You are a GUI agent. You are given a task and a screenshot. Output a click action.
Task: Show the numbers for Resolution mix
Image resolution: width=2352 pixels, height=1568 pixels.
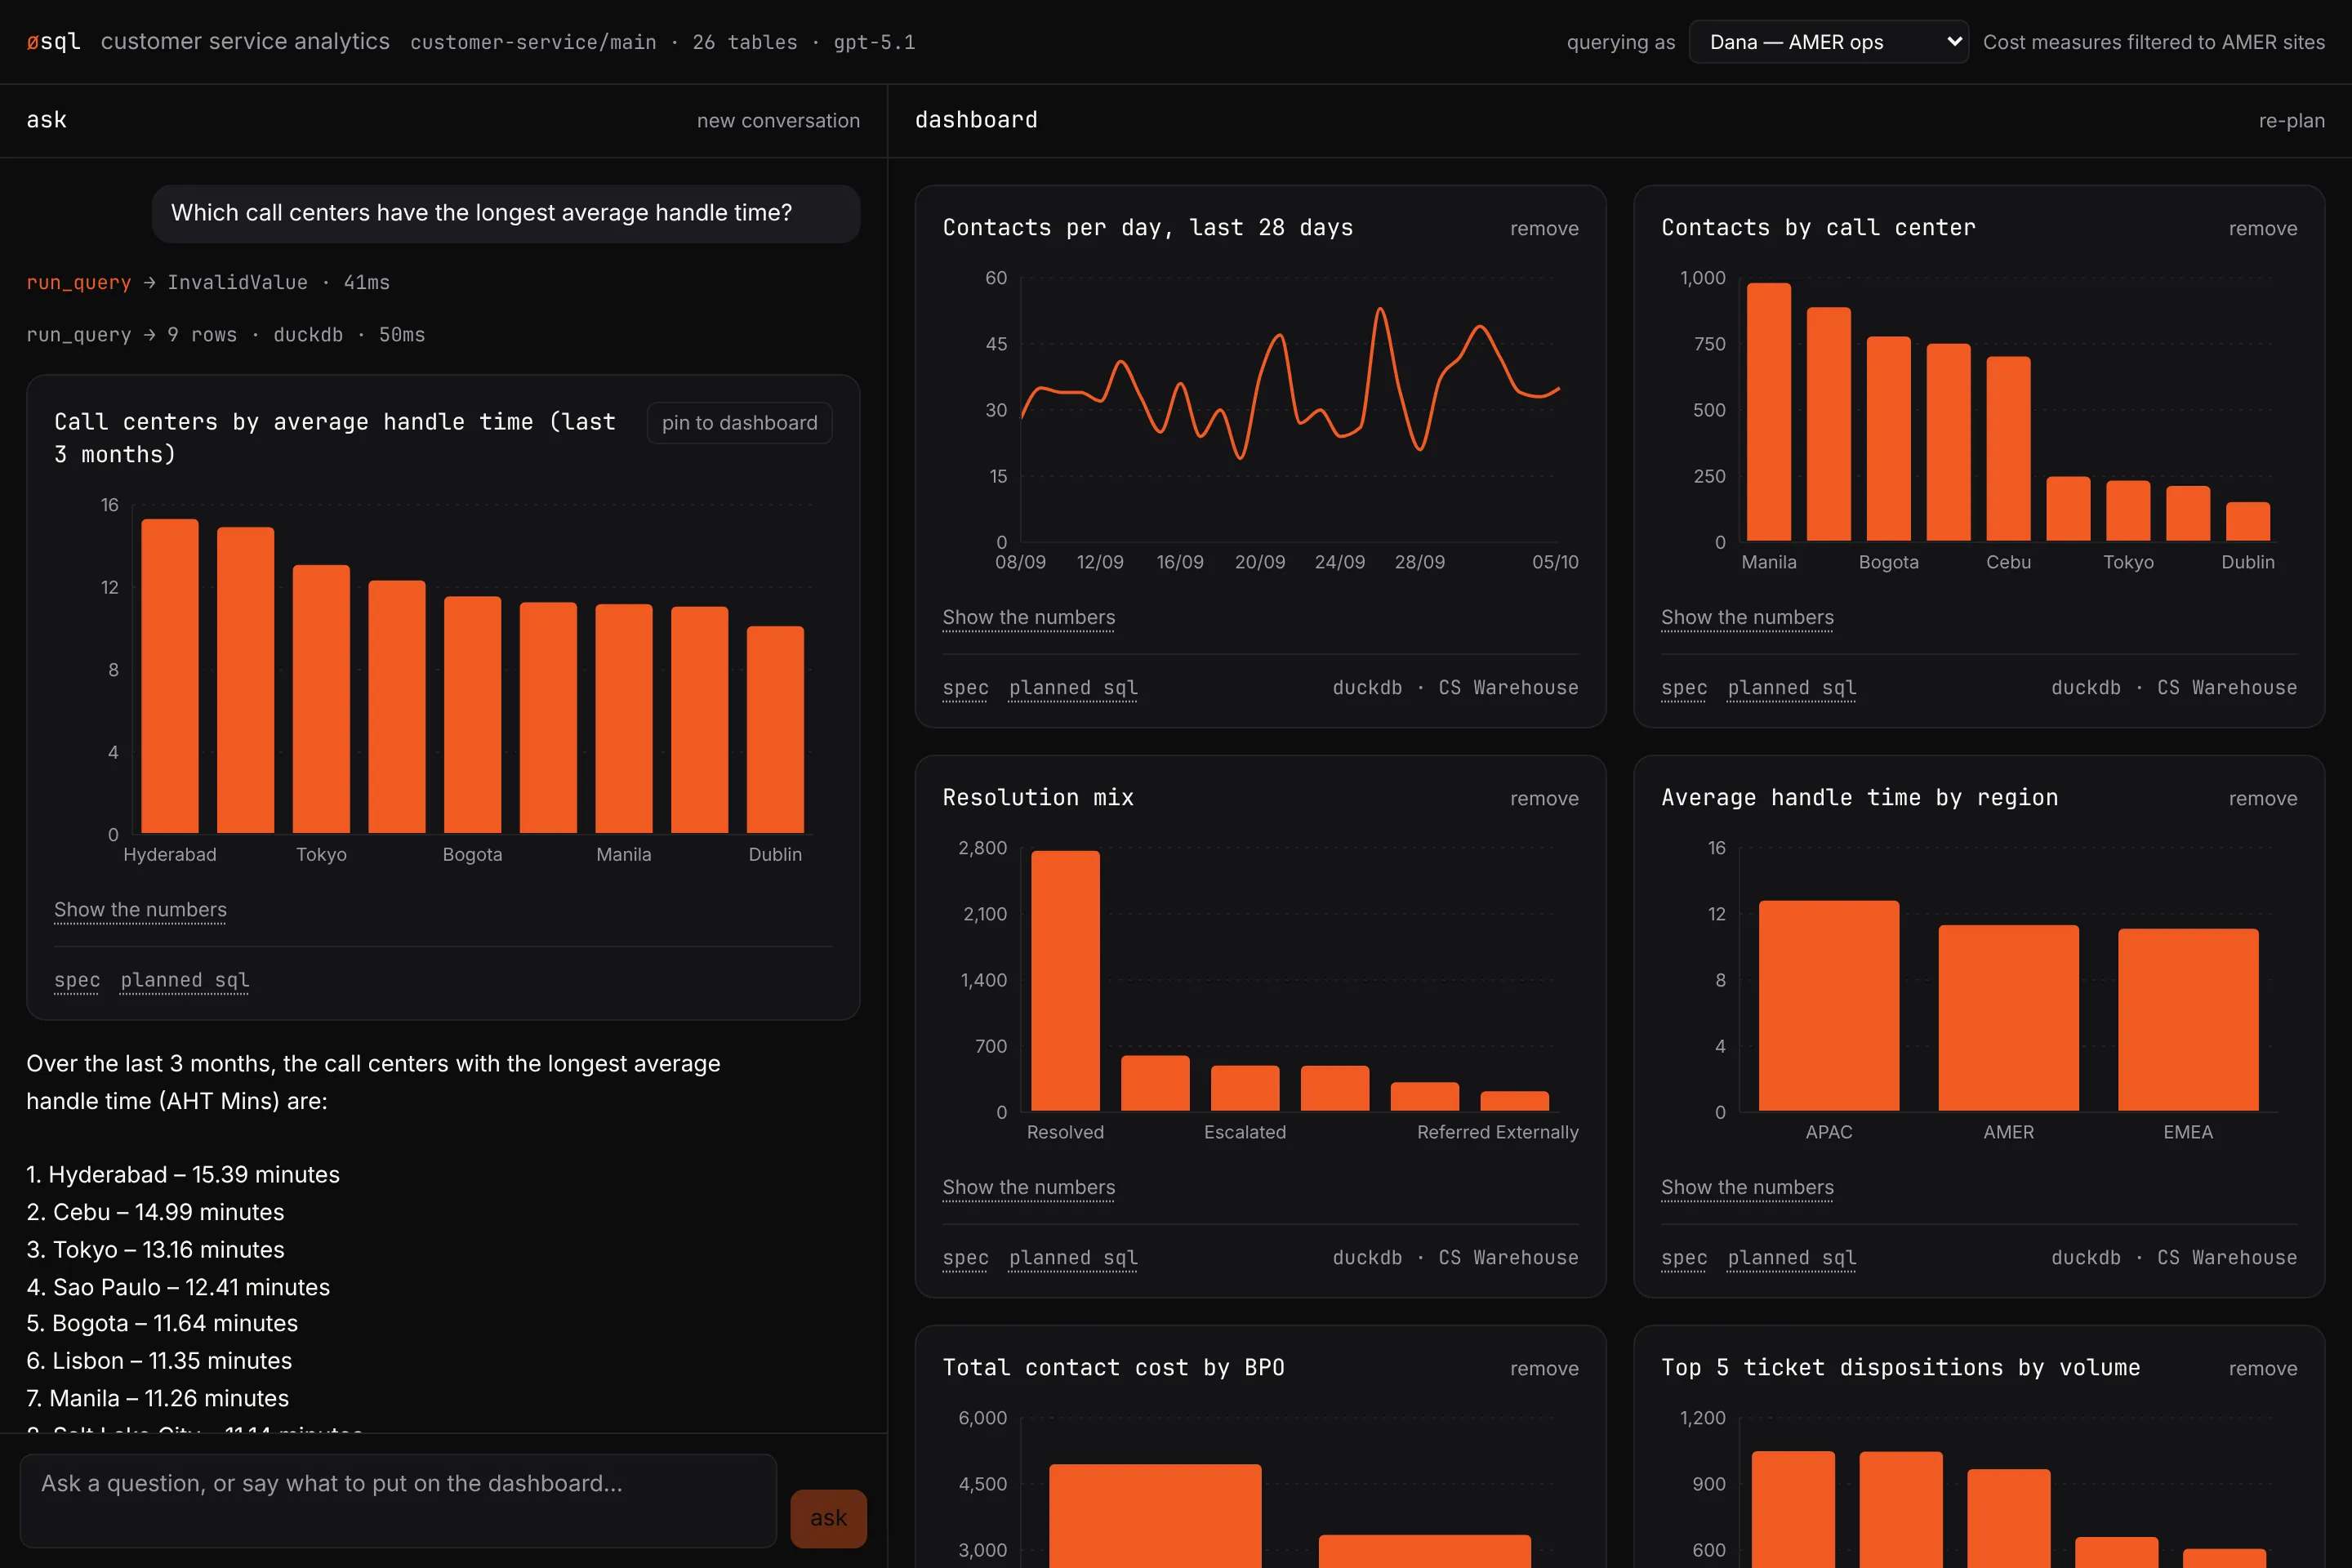coord(1028,1188)
